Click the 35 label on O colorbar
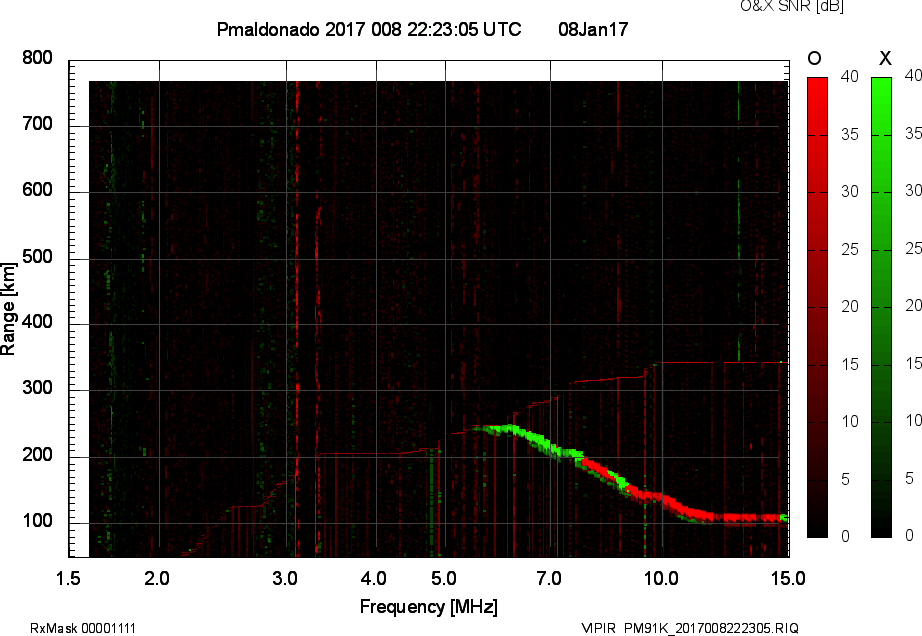The image size is (922, 636). [x=849, y=135]
